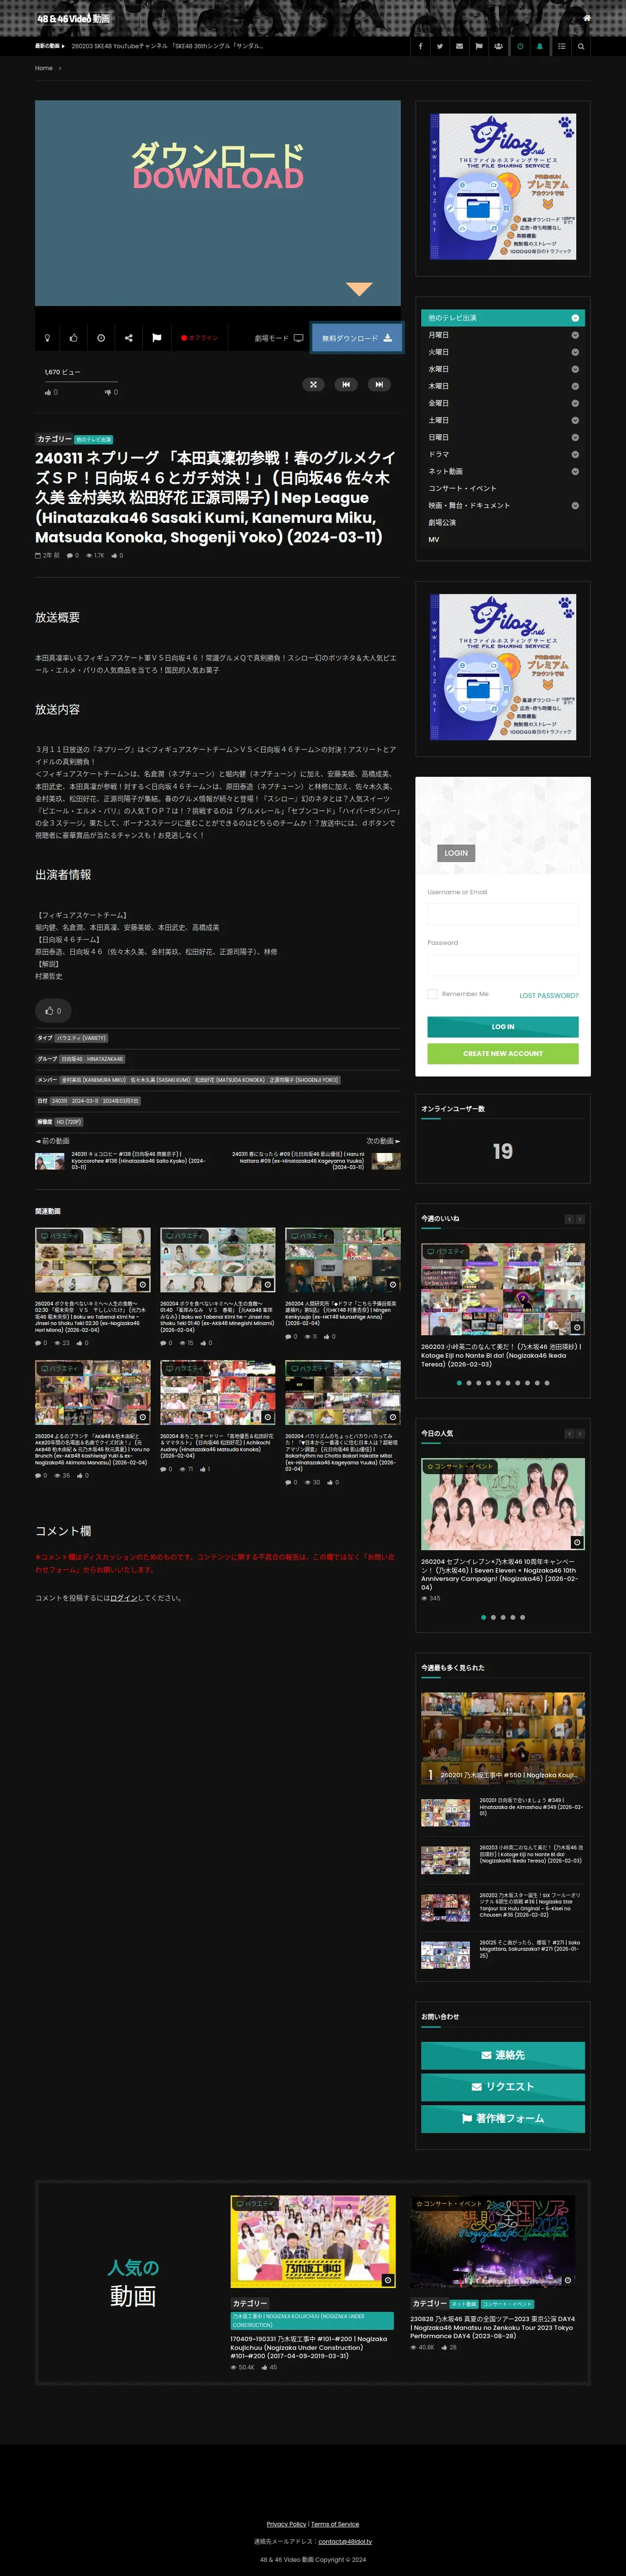Click the リクエスト request button
This screenshot has width=626, height=2576.
[x=503, y=2087]
